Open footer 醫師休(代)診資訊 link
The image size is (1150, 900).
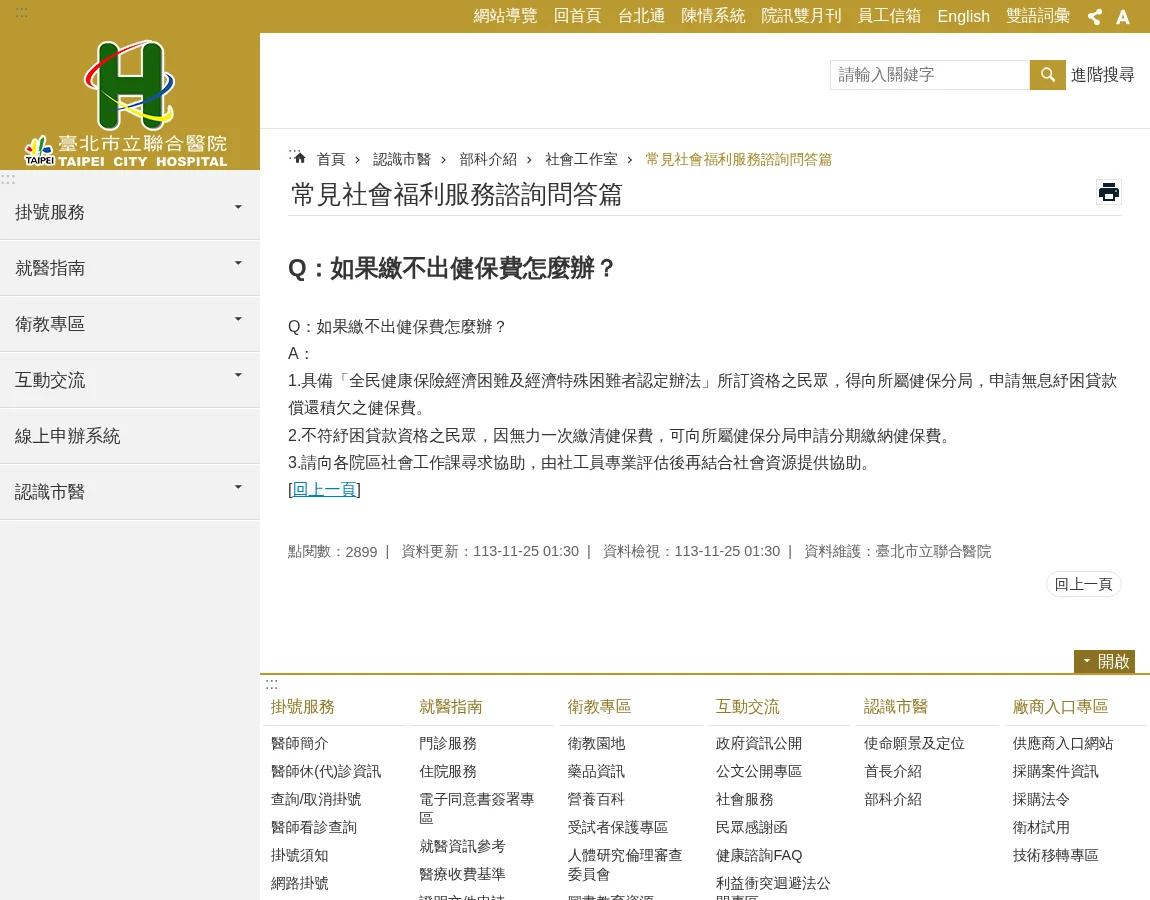[x=326, y=772]
